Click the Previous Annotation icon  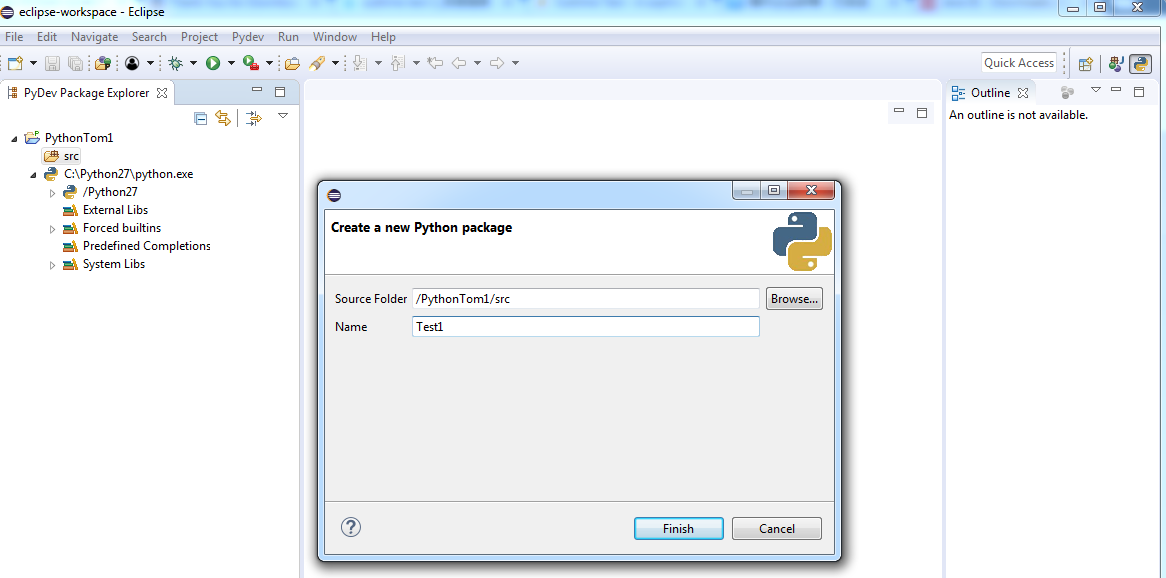pos(399,63)
